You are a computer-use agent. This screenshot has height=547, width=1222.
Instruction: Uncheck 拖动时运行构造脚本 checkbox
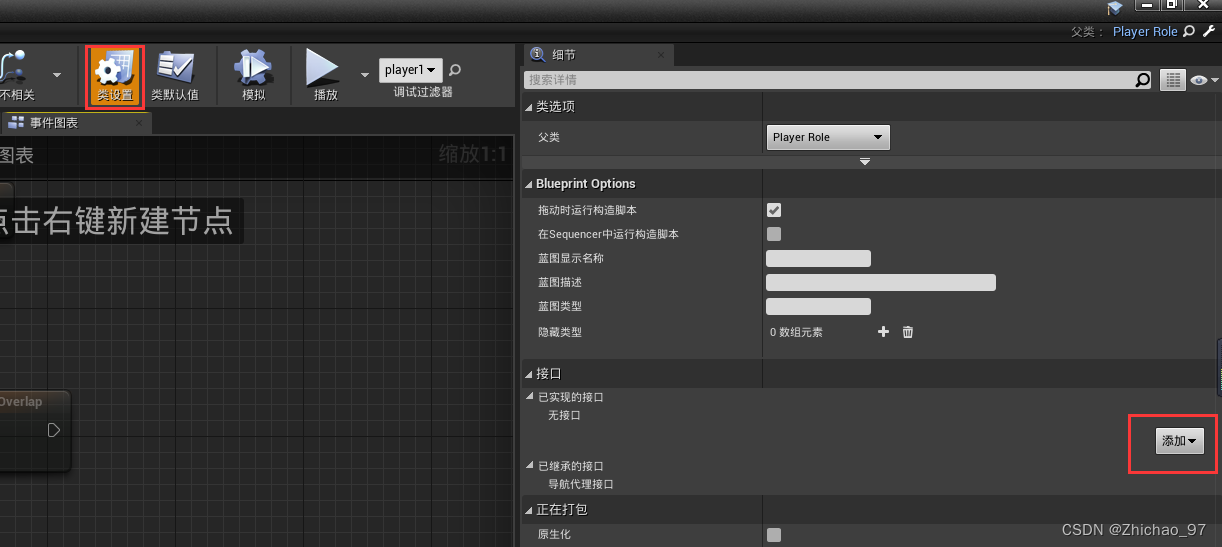pyautogui.click(x=774, y=210)
